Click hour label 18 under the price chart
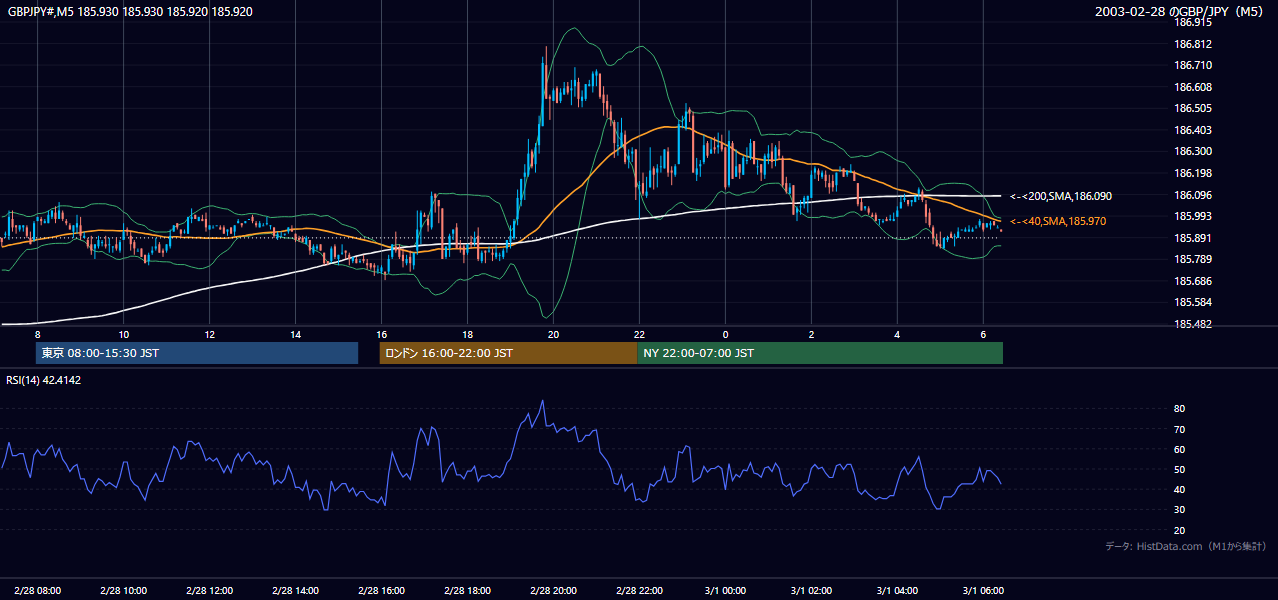This screenshot has height=600, width=1278. pos(467,334)
